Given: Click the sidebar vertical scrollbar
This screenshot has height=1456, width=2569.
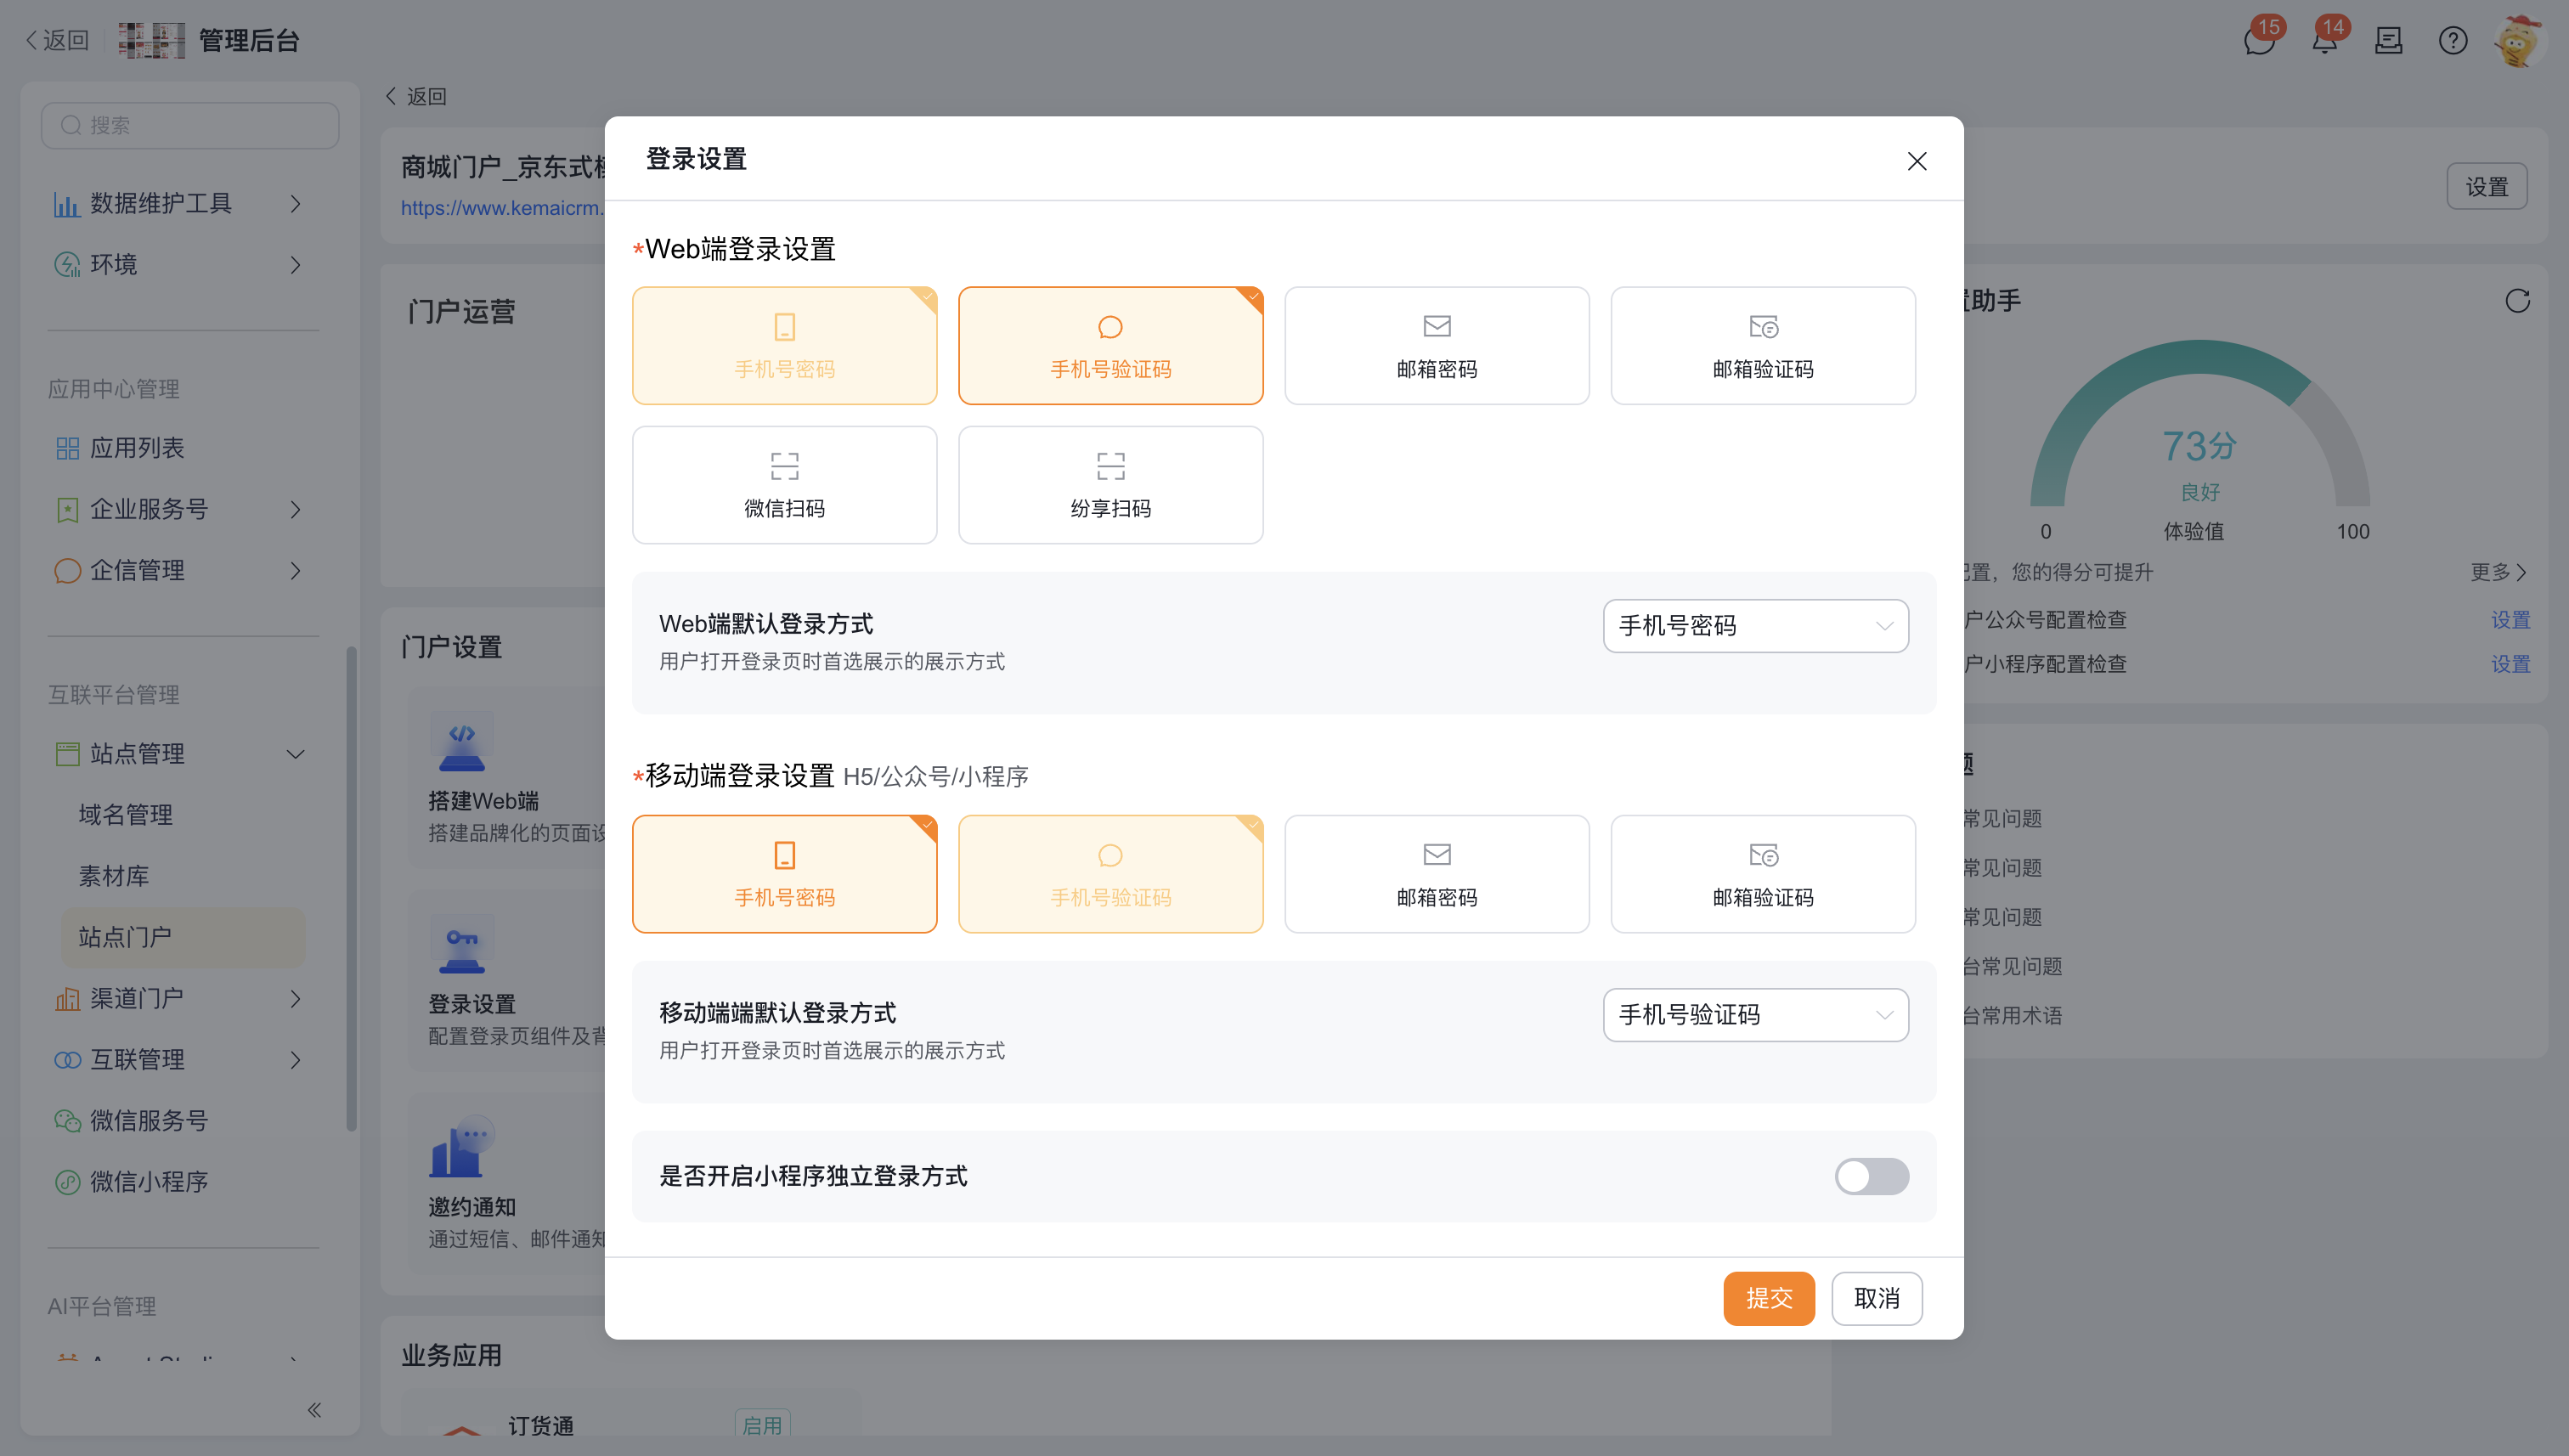Looking at the screenshot, I should (x=351, y=890).
